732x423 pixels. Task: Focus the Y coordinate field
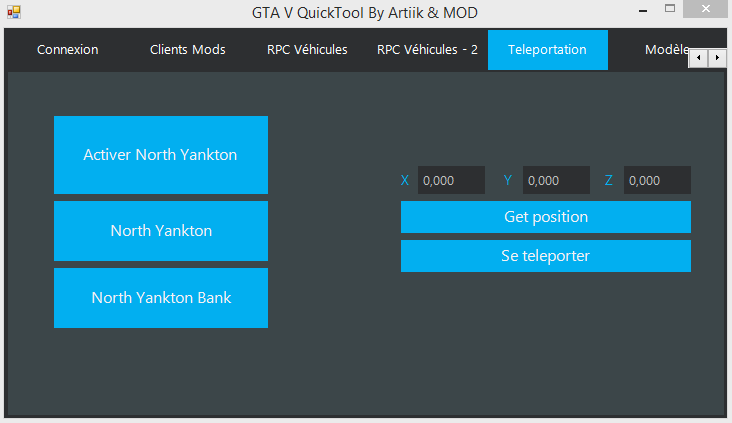point(556,180)
